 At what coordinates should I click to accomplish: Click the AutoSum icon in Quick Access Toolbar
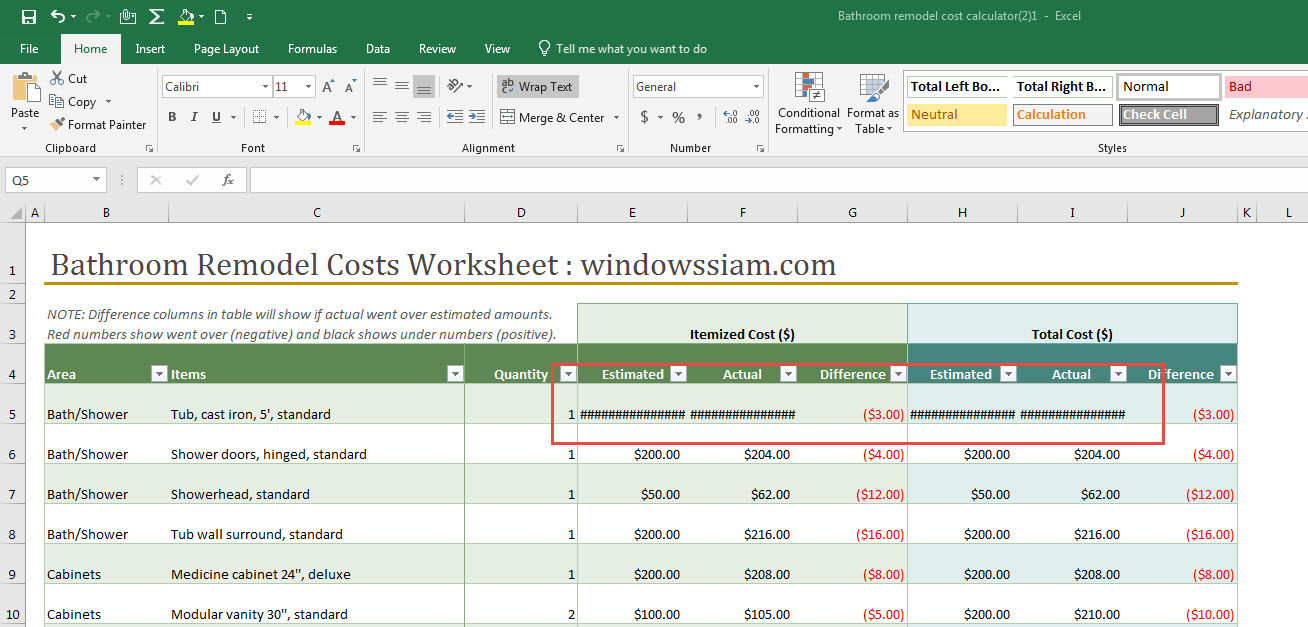[x=155, y=16]
